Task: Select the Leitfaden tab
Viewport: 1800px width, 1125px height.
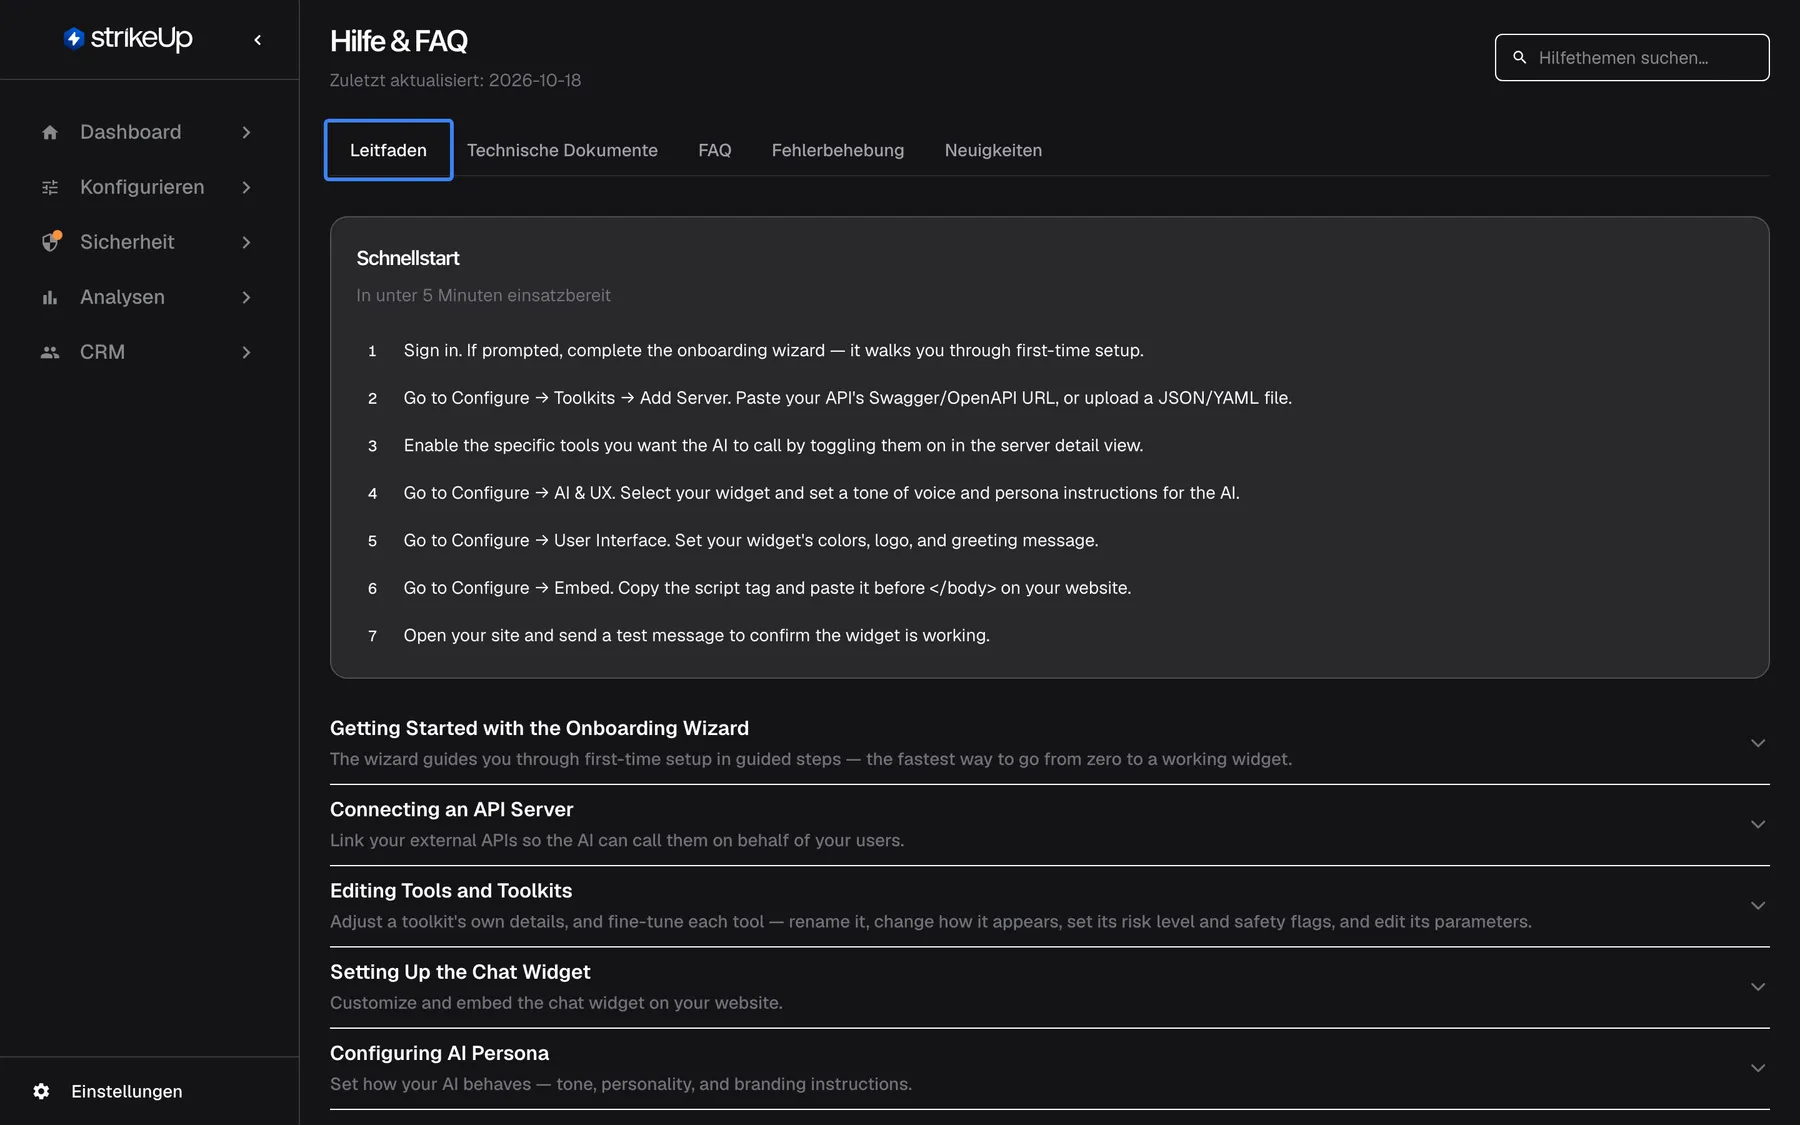Action: (x=388, y=150)
